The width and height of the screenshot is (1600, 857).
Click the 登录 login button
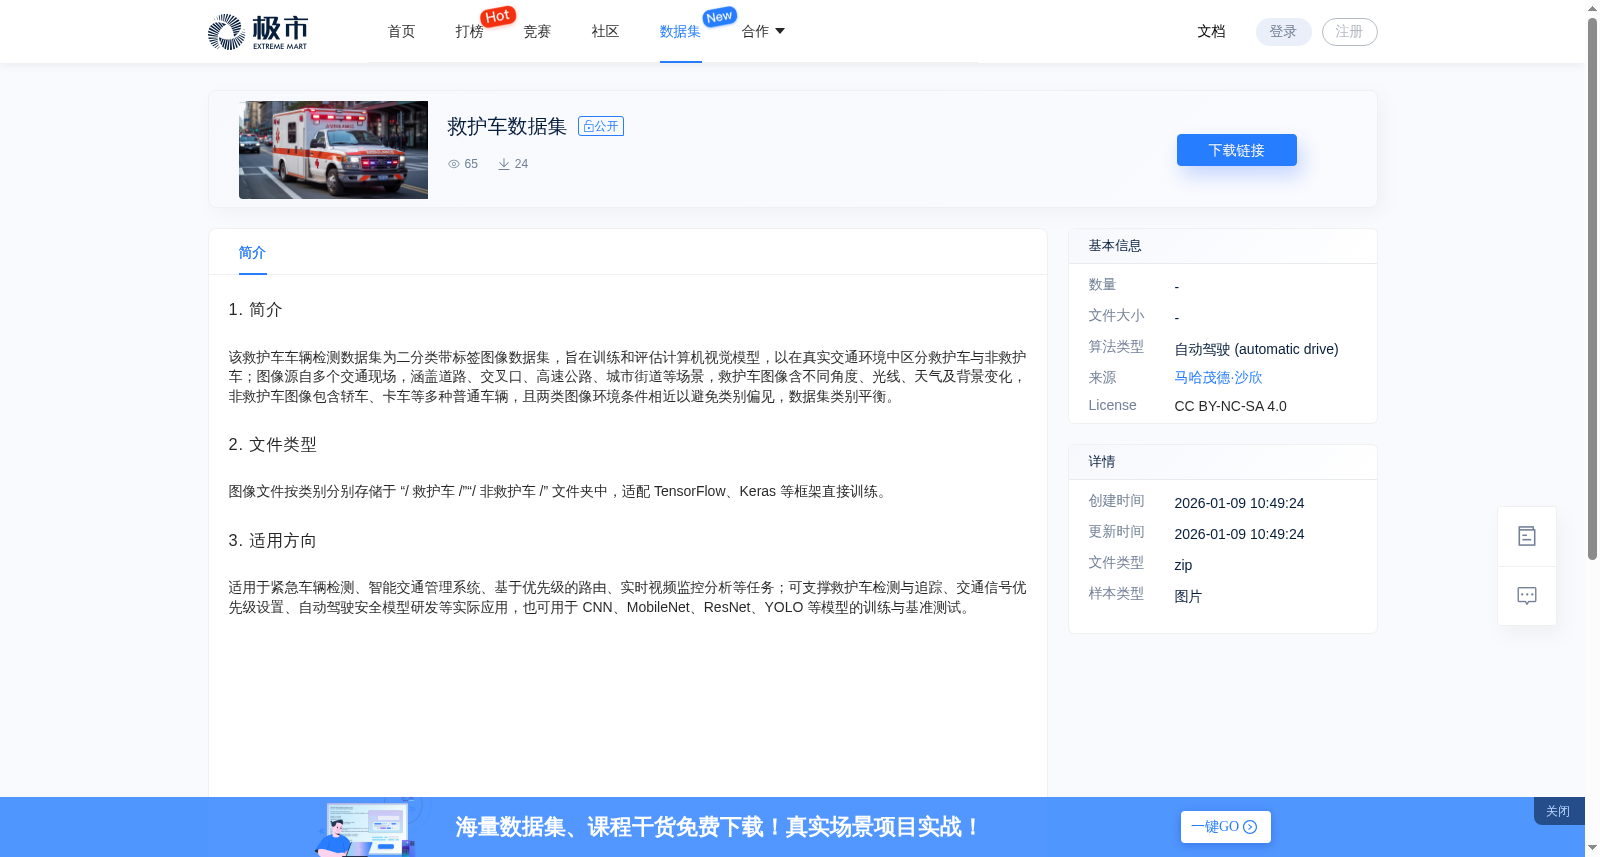coord(1283,32)
